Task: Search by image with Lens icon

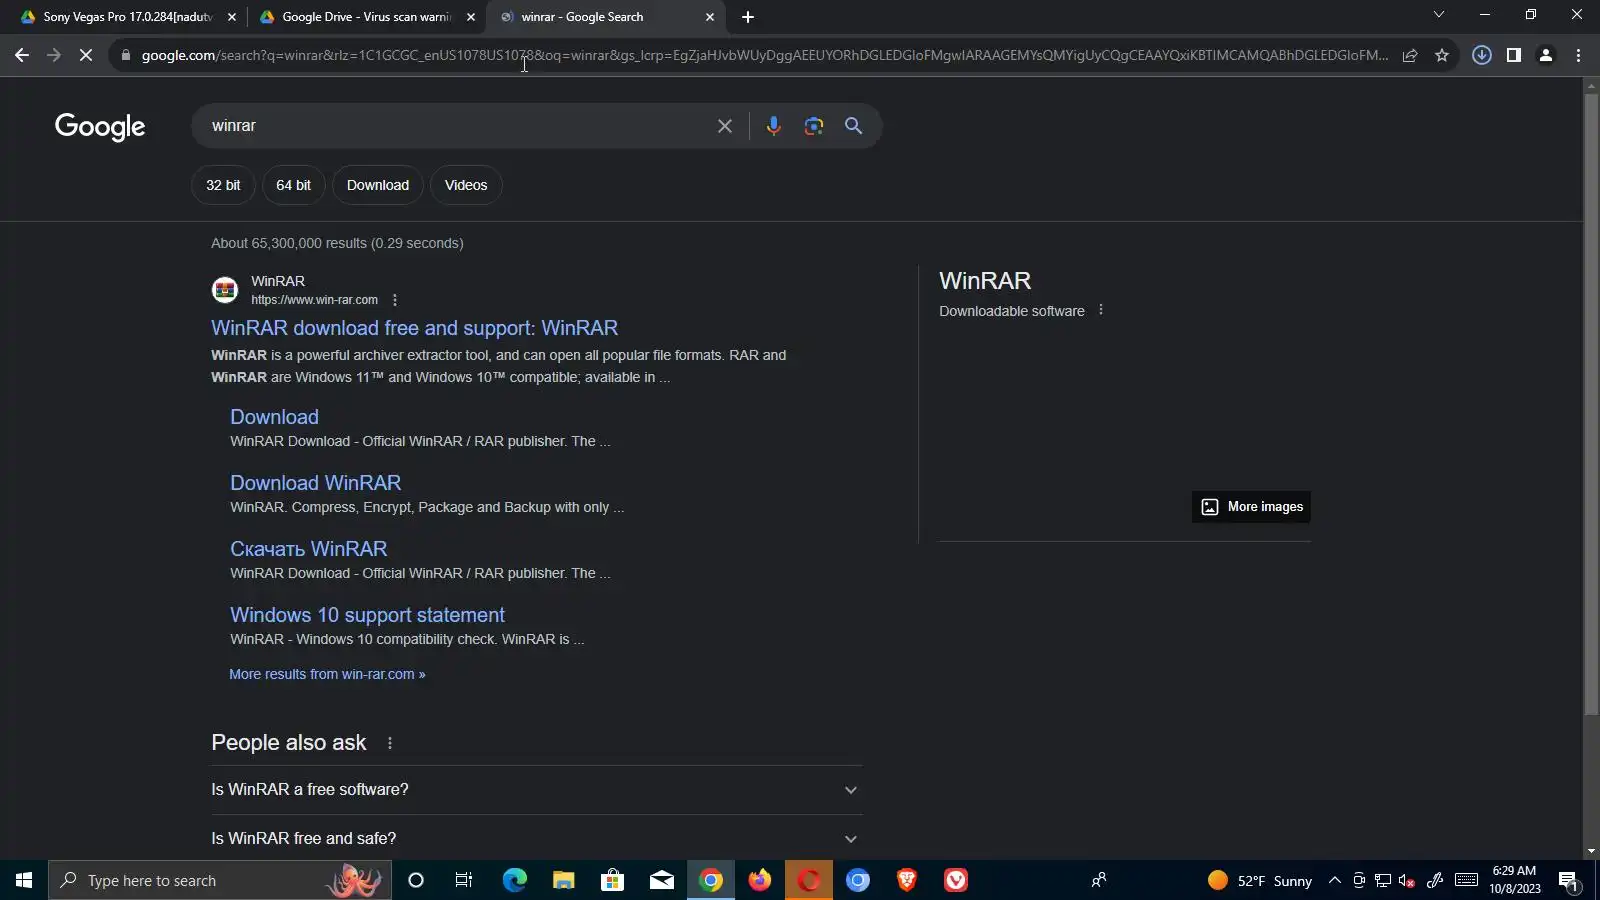Action: point(814,126)
